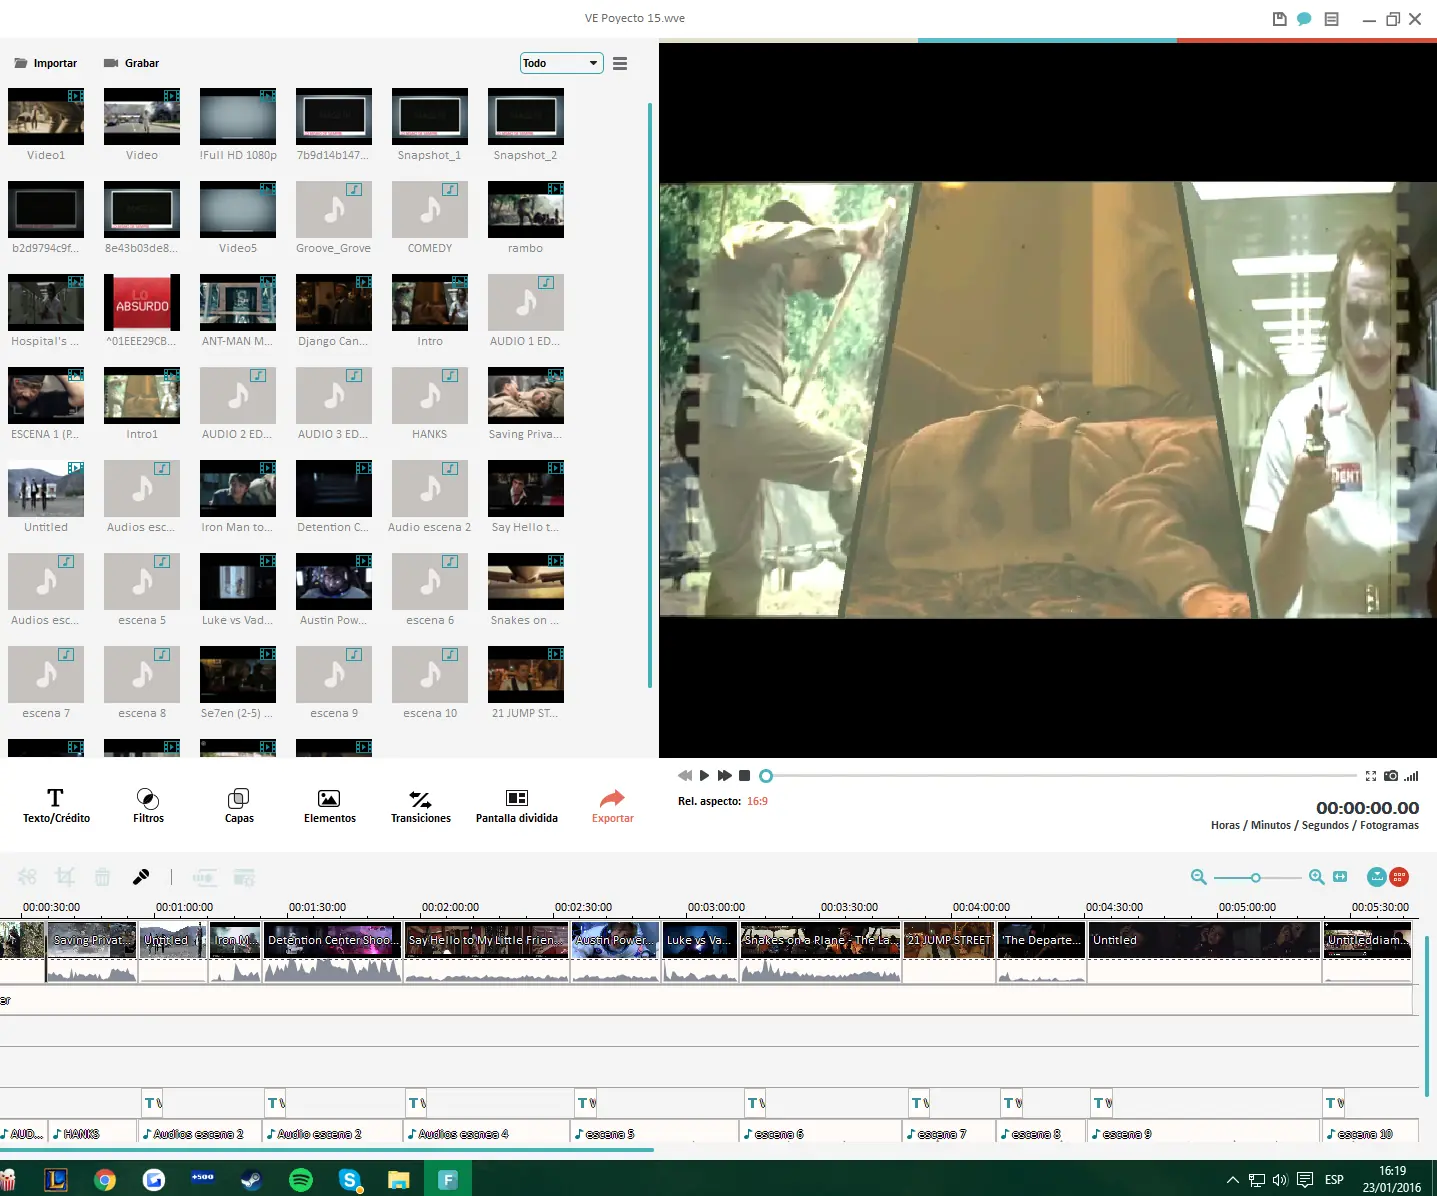Open the Pantalla dividida tab
Viewport: 1437px width, 1196px height.
[517, 806]
